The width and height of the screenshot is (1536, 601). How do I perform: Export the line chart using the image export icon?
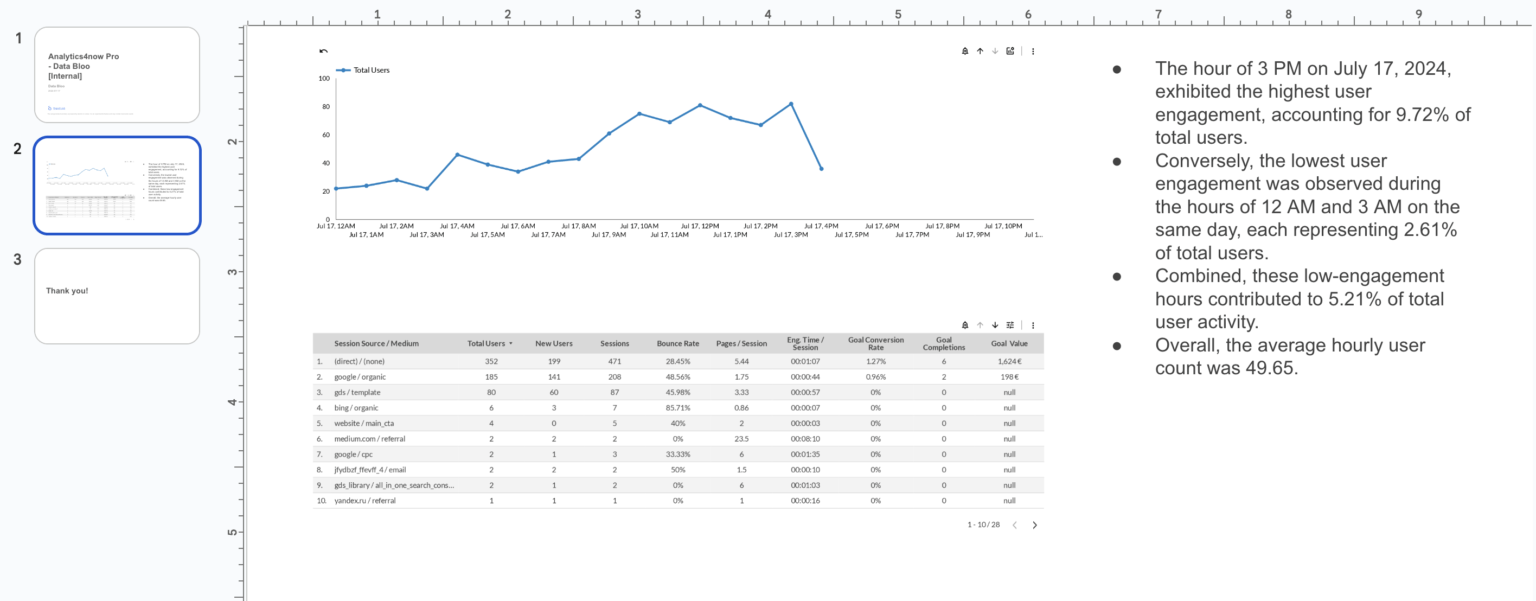click(x=1010, y=51)
